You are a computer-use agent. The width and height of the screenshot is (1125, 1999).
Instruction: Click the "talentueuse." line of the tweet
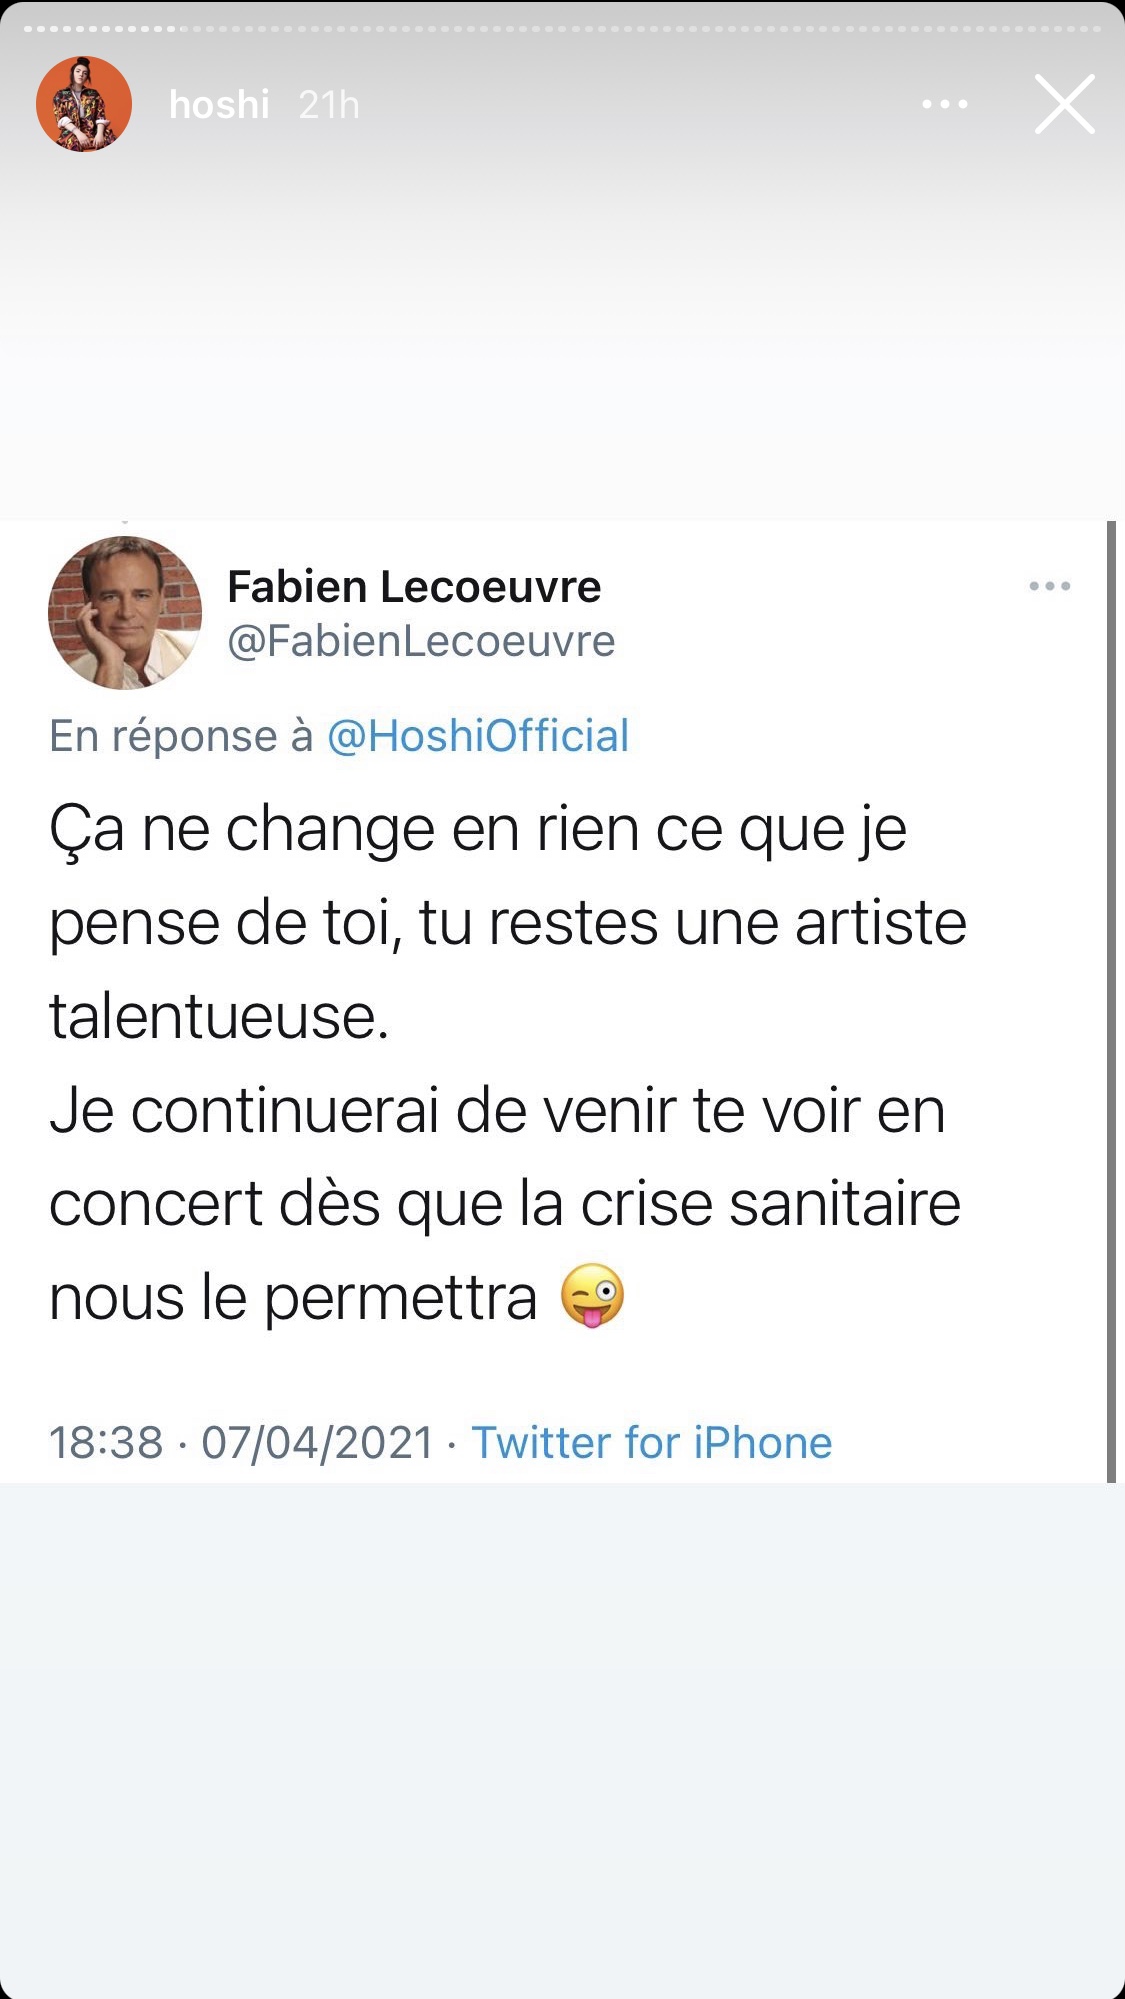tap(219, 1017)
